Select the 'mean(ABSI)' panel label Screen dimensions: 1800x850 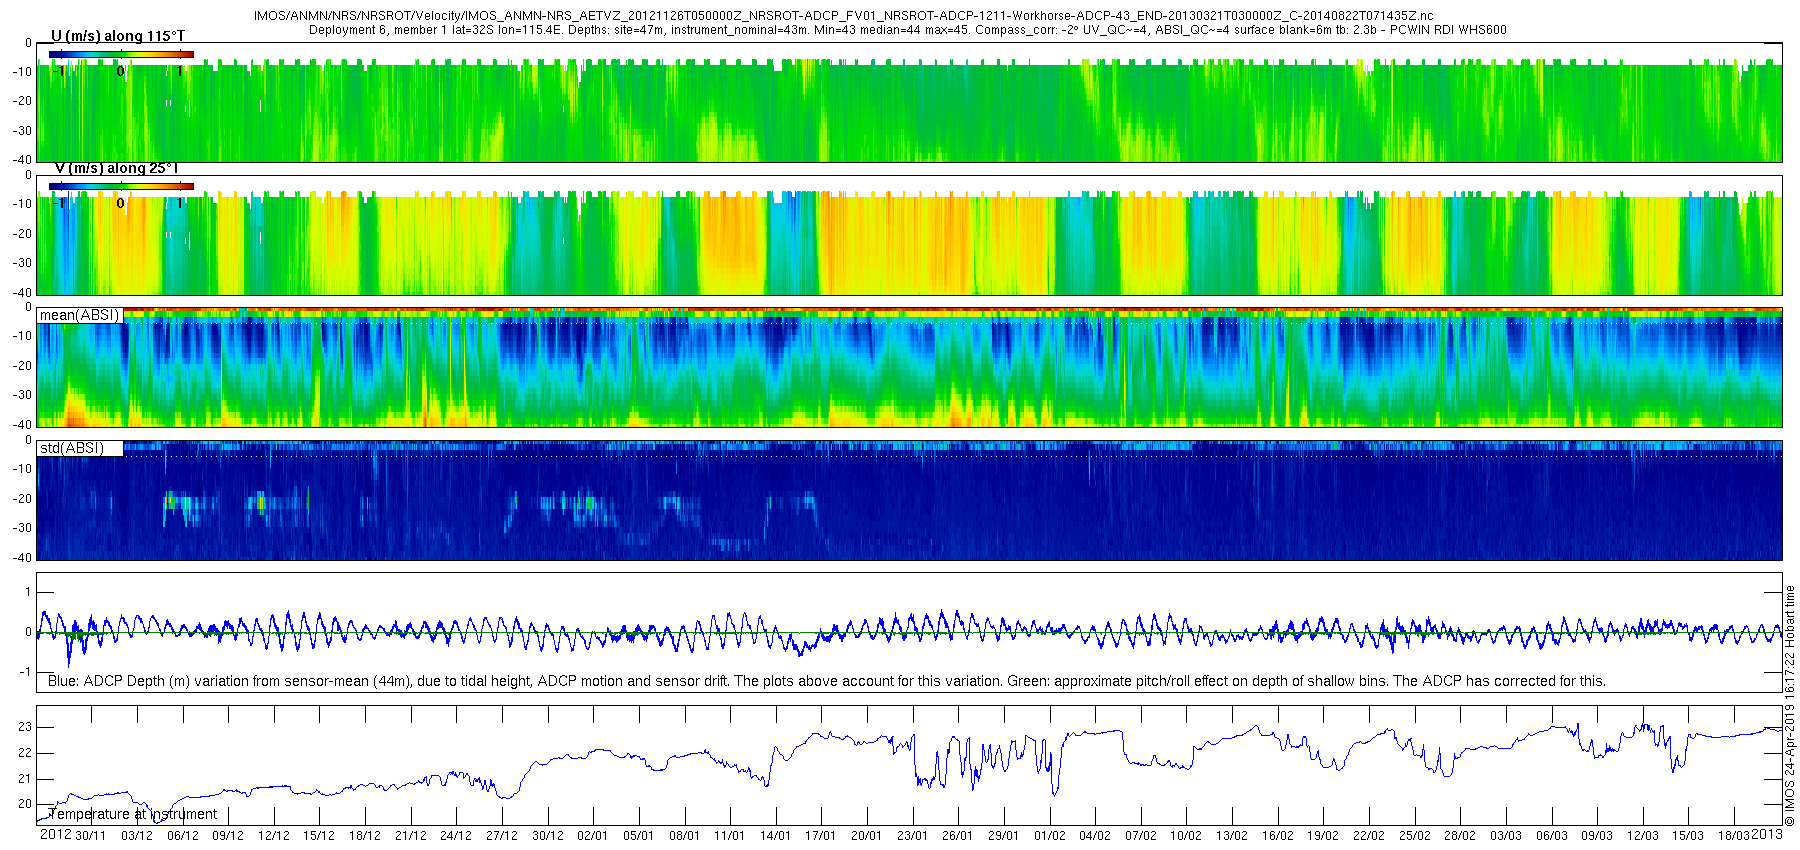coord(79,315)
